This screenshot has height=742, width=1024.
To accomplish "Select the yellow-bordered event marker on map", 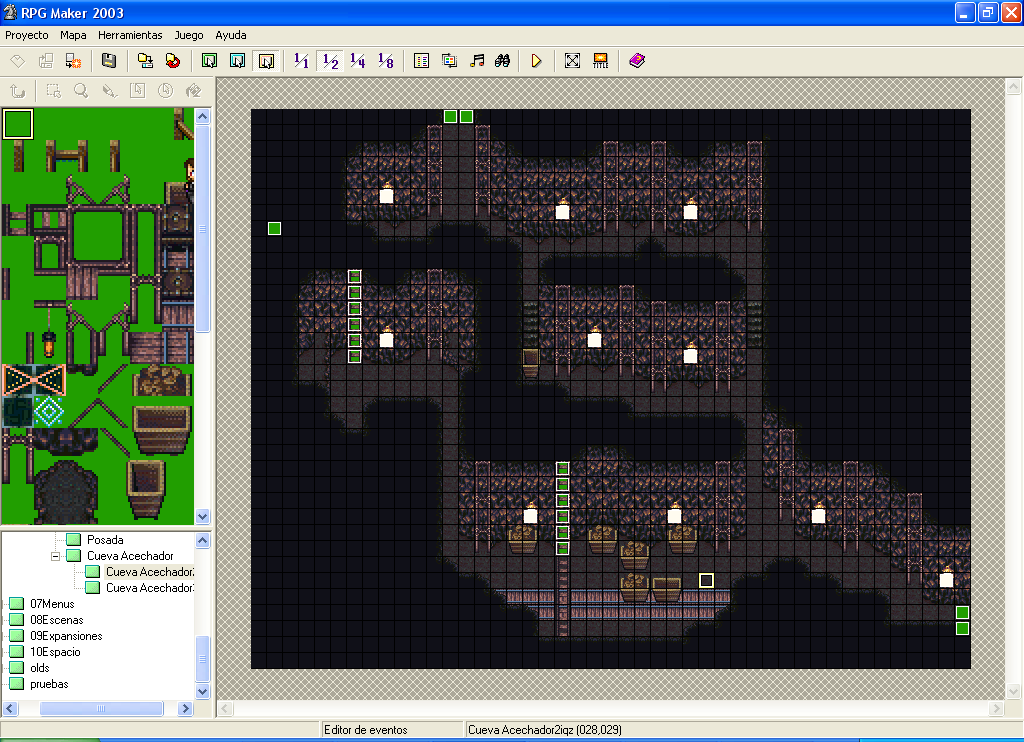I will click(706, 581).
